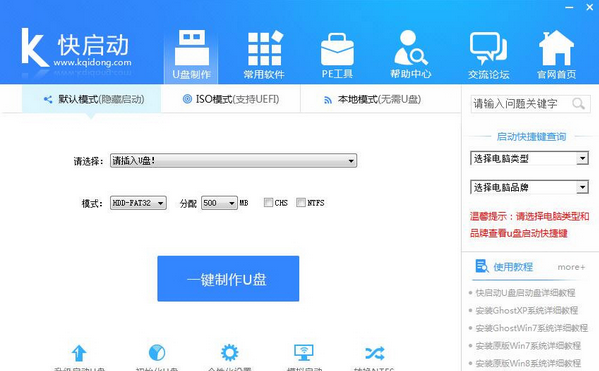Click the 使用教程 document icon

pos(481,266)
